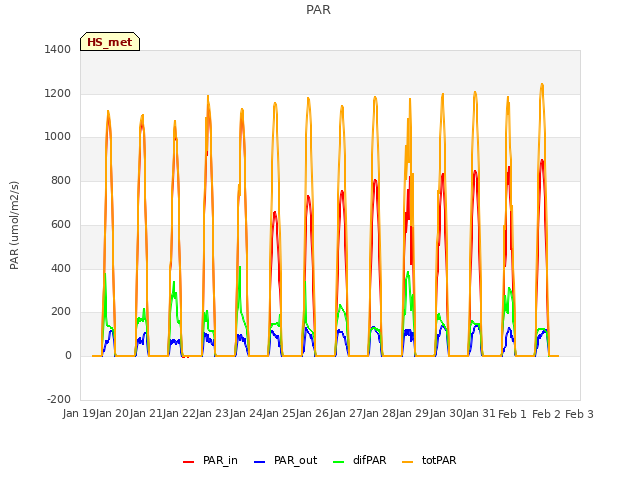This screenshot has height=480, width=640.
Task: Click the Jan 26 x-axis label
Action: [x=312, y=413]
